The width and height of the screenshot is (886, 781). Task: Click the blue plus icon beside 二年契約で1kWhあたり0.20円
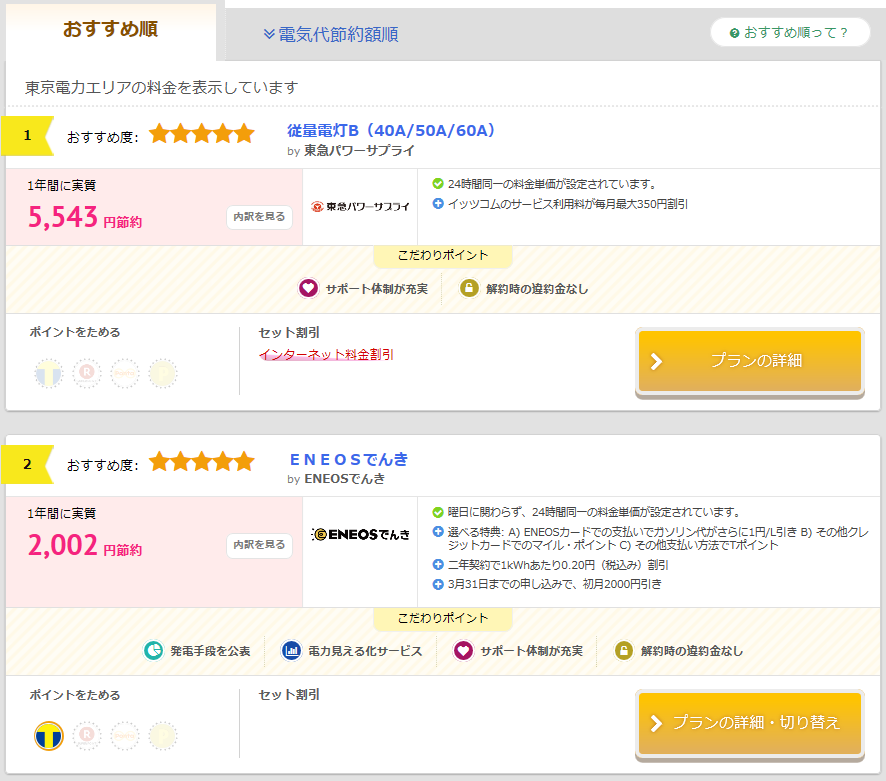438,565
